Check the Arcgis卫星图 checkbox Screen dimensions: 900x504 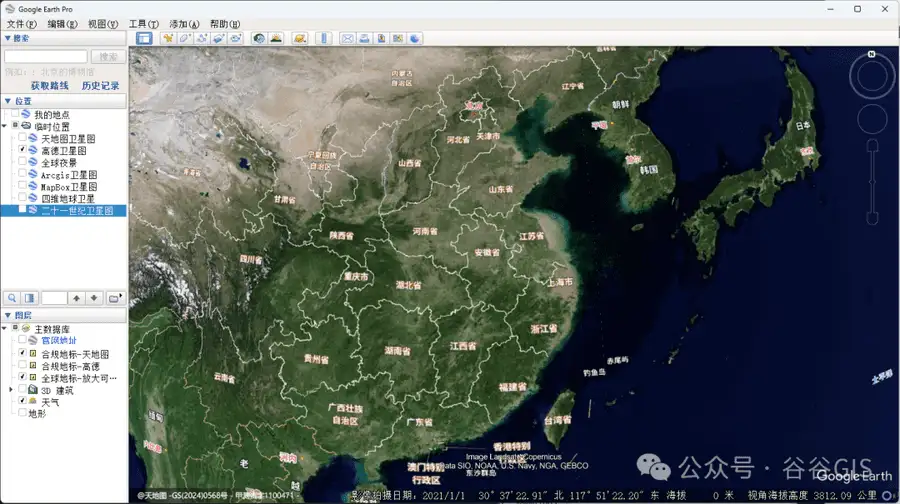click(x=22, y=174)
